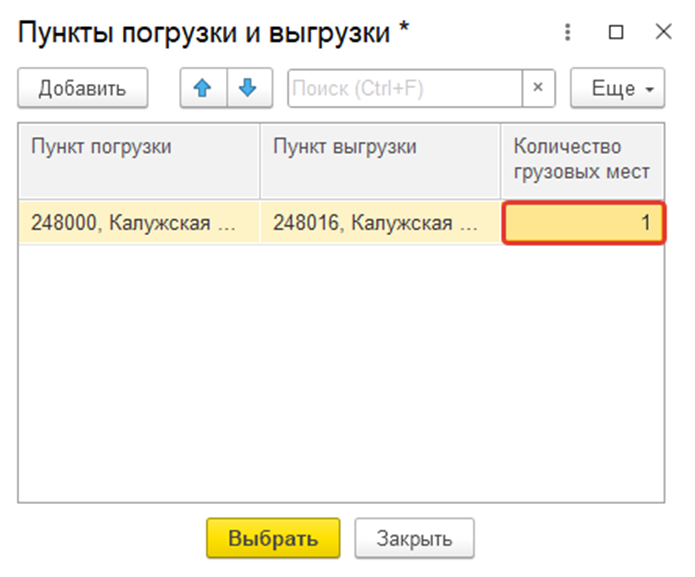Image resolution: width=695 pixels, height=577 pixels.
Task: Select the unloading point cell 248016, Калужская
Action: click(x=380, y=222)
